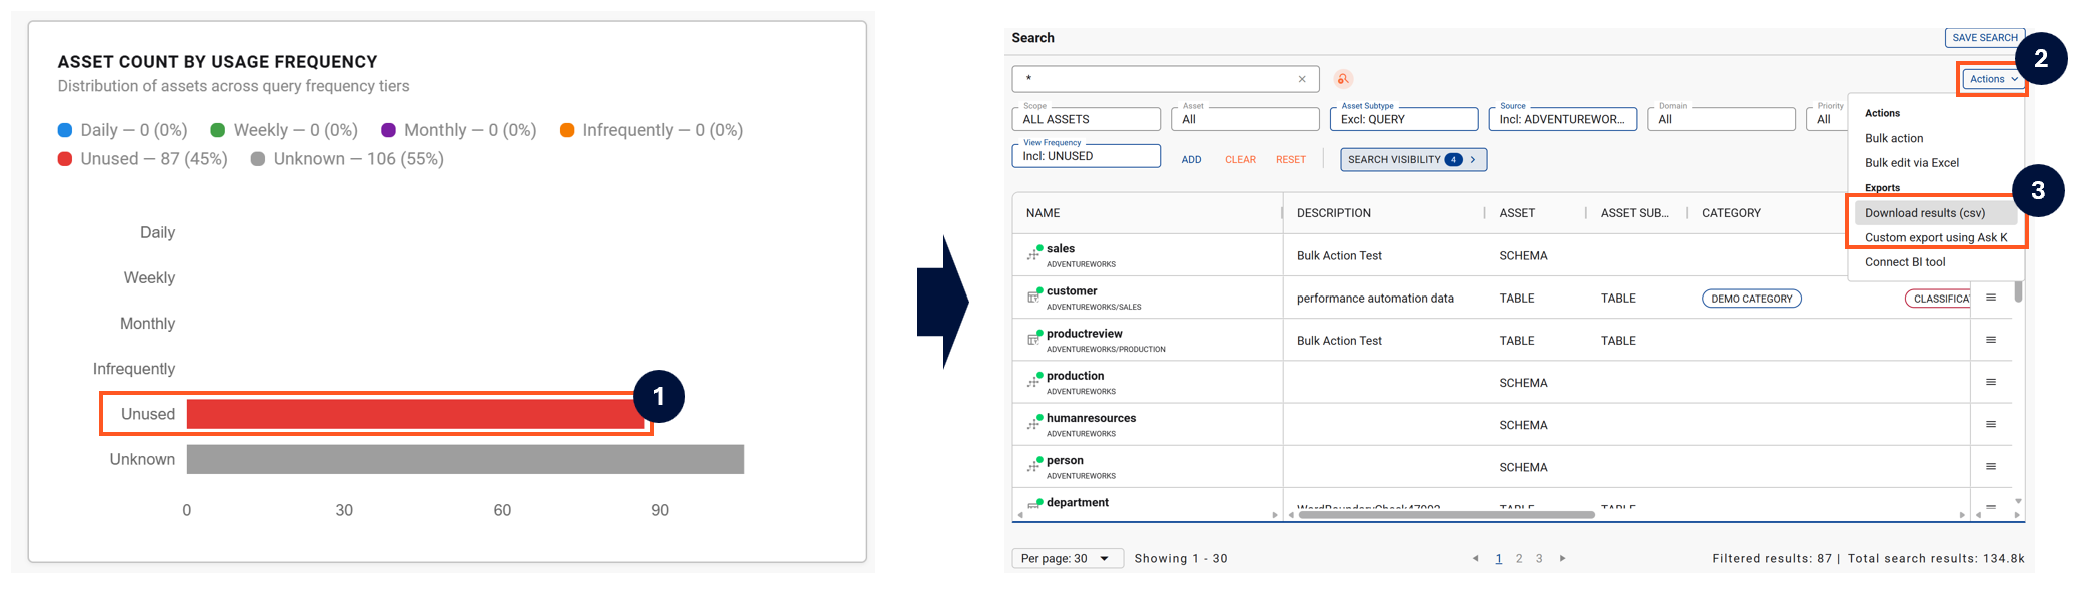This screenshot has height=590, width=2074.
Task: Open the Scope filter showing ALL ASSETS
Action: click(1086, 119)
